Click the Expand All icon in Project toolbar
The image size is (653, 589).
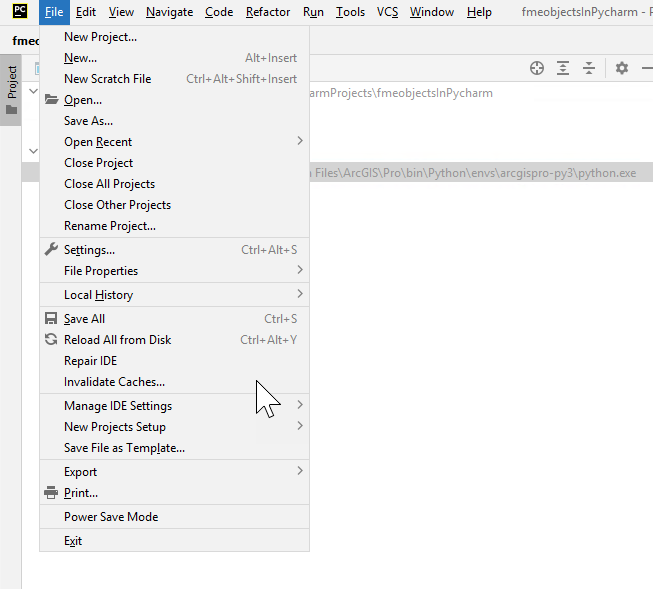click(563, 68)
